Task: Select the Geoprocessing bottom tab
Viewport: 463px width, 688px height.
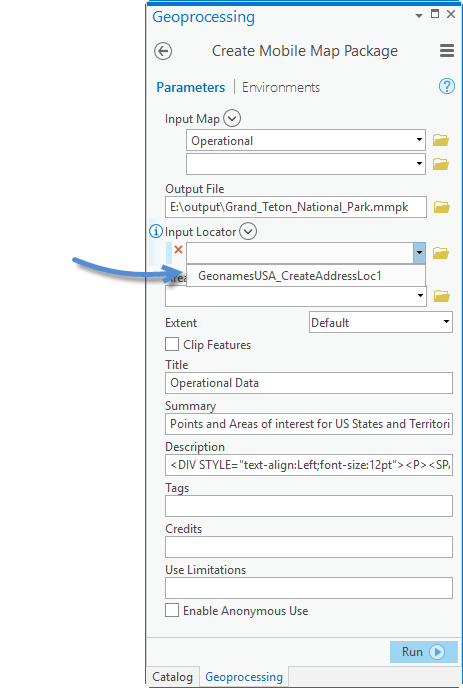Action: coord(244,677)
